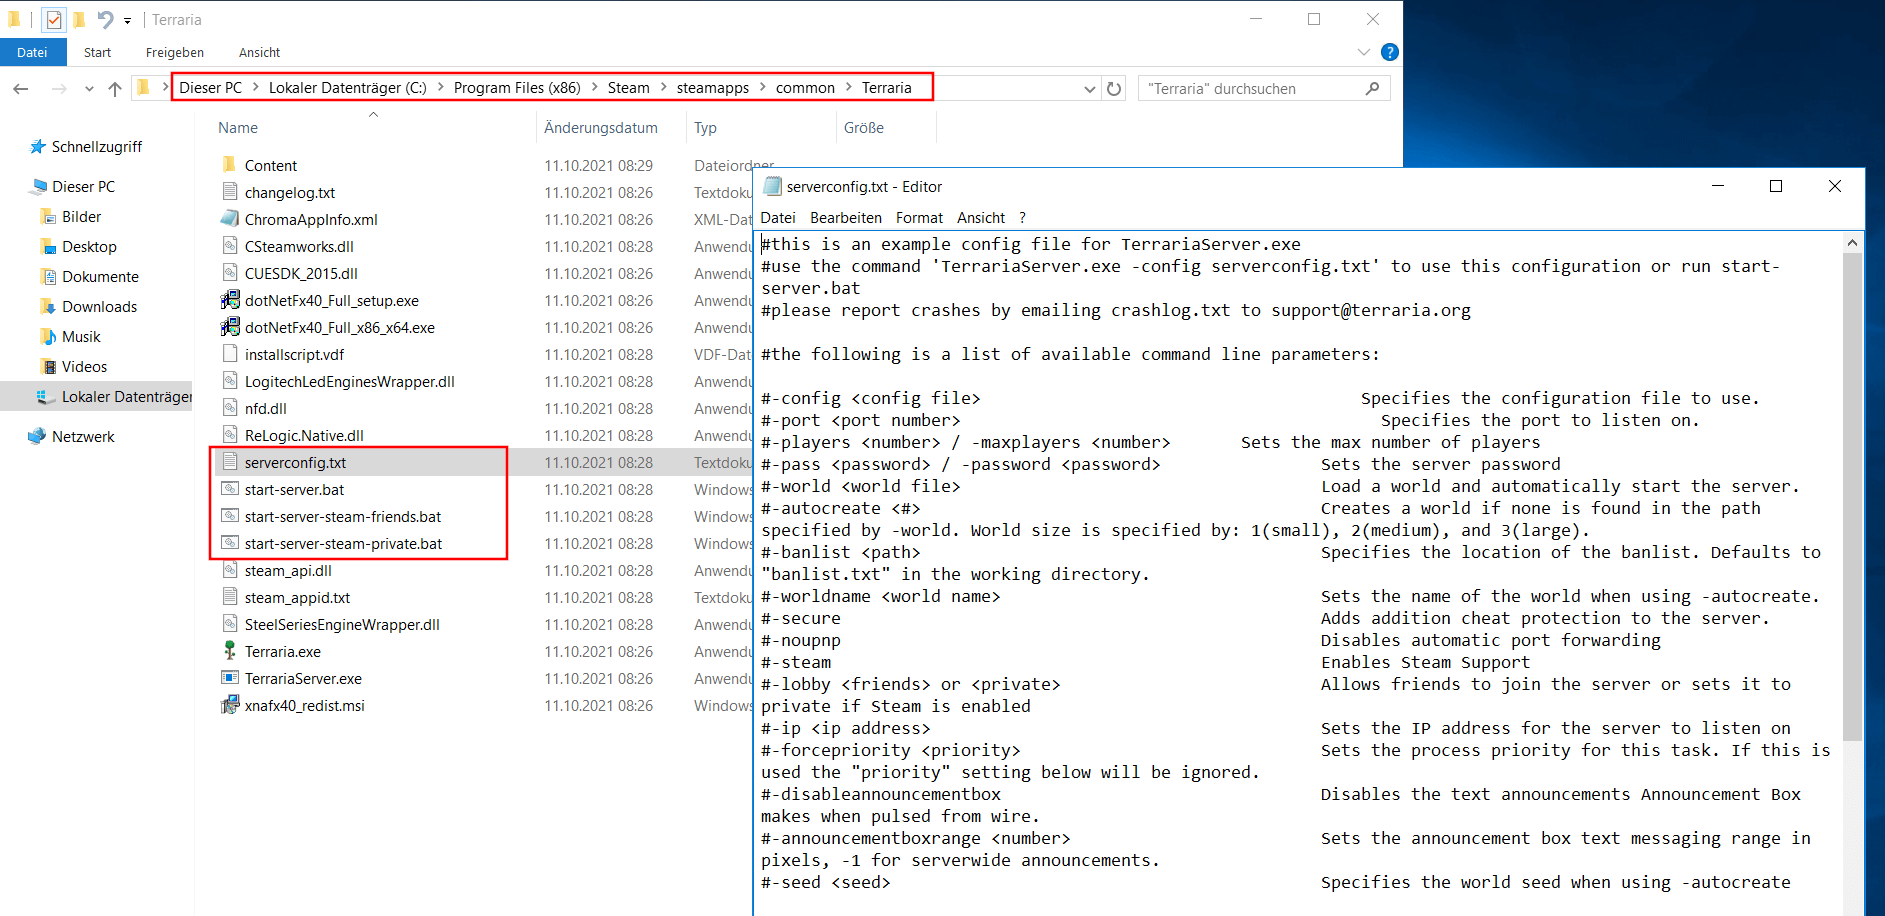Select nfd.dll file icon
Viewport: 1885px width, 916px height.
pos(230,408)
